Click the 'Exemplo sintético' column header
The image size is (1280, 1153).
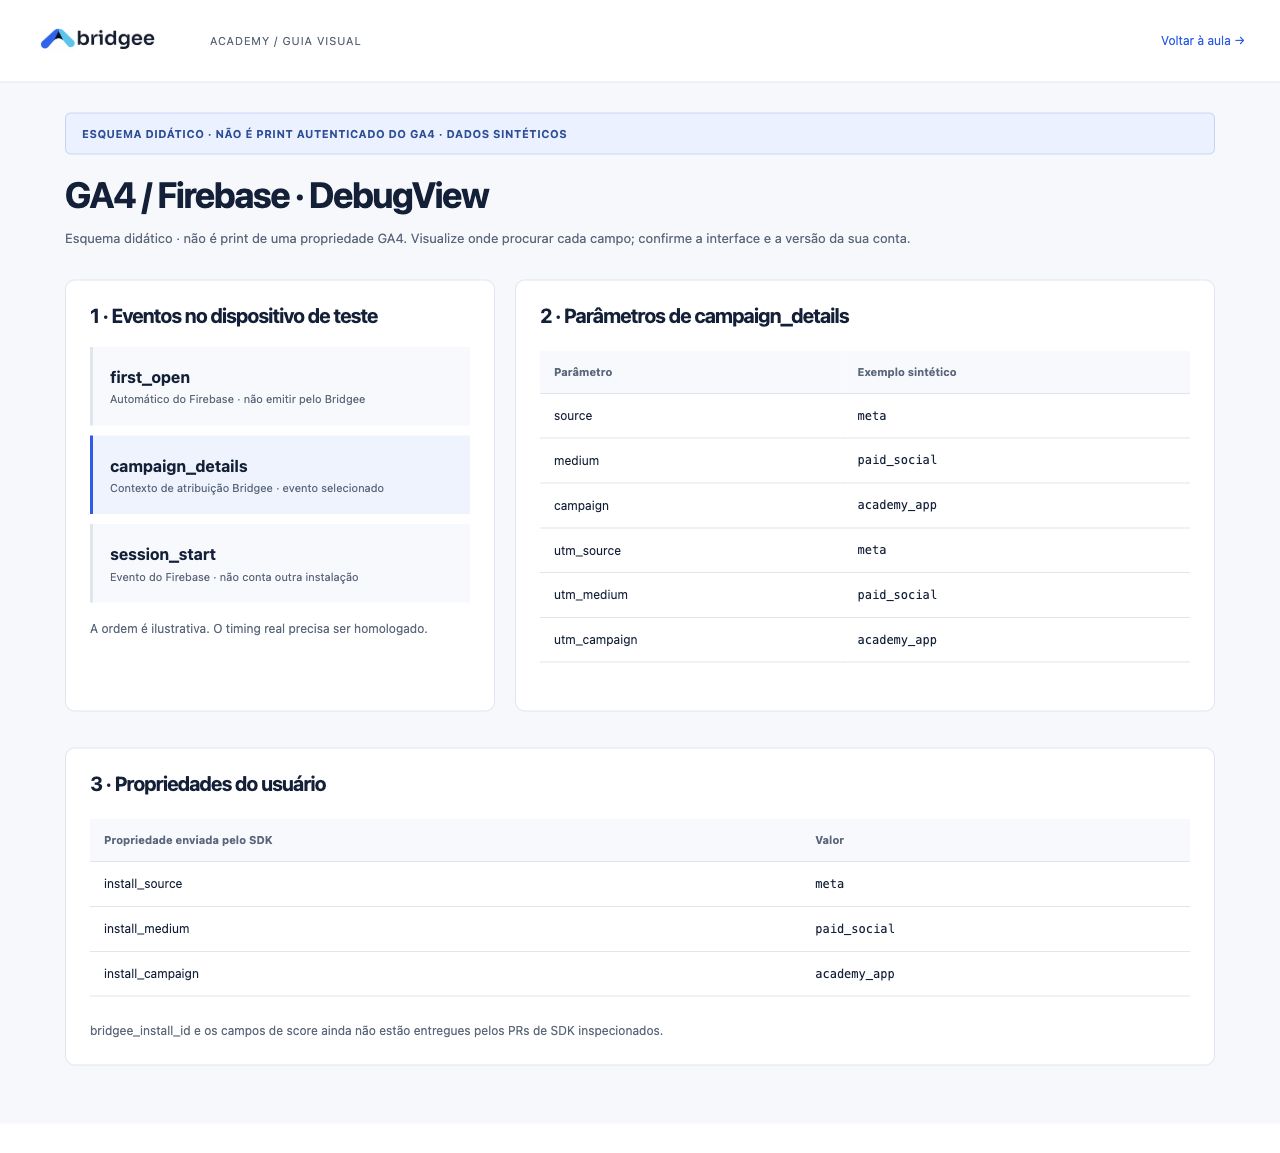(907, 372)
